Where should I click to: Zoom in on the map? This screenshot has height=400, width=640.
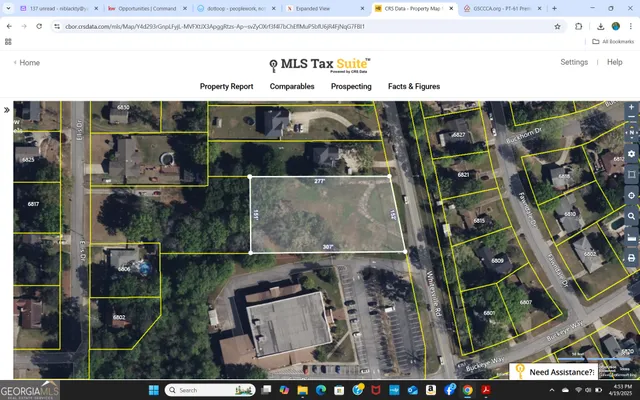[631, 107]
